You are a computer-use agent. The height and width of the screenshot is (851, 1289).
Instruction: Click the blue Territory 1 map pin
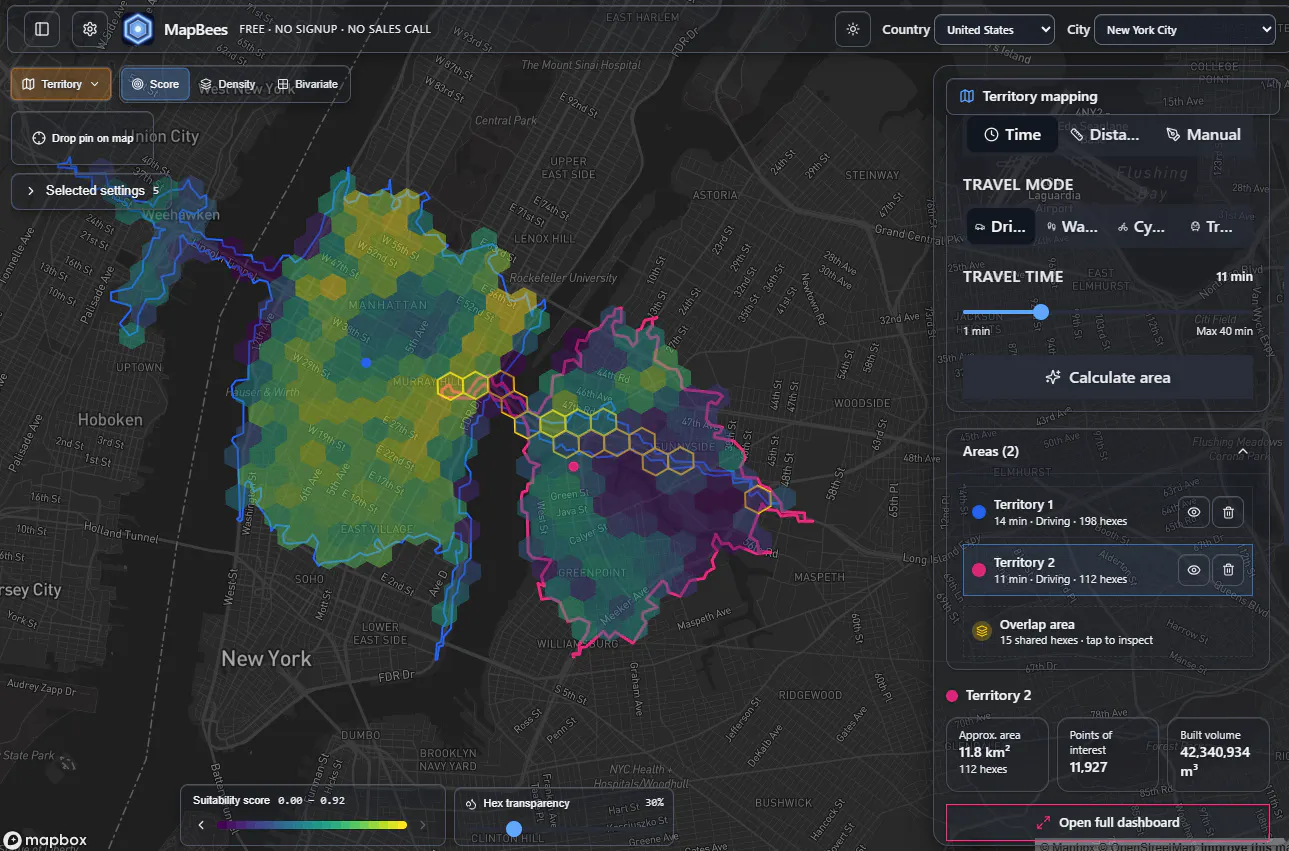click(x=366, y=362)
